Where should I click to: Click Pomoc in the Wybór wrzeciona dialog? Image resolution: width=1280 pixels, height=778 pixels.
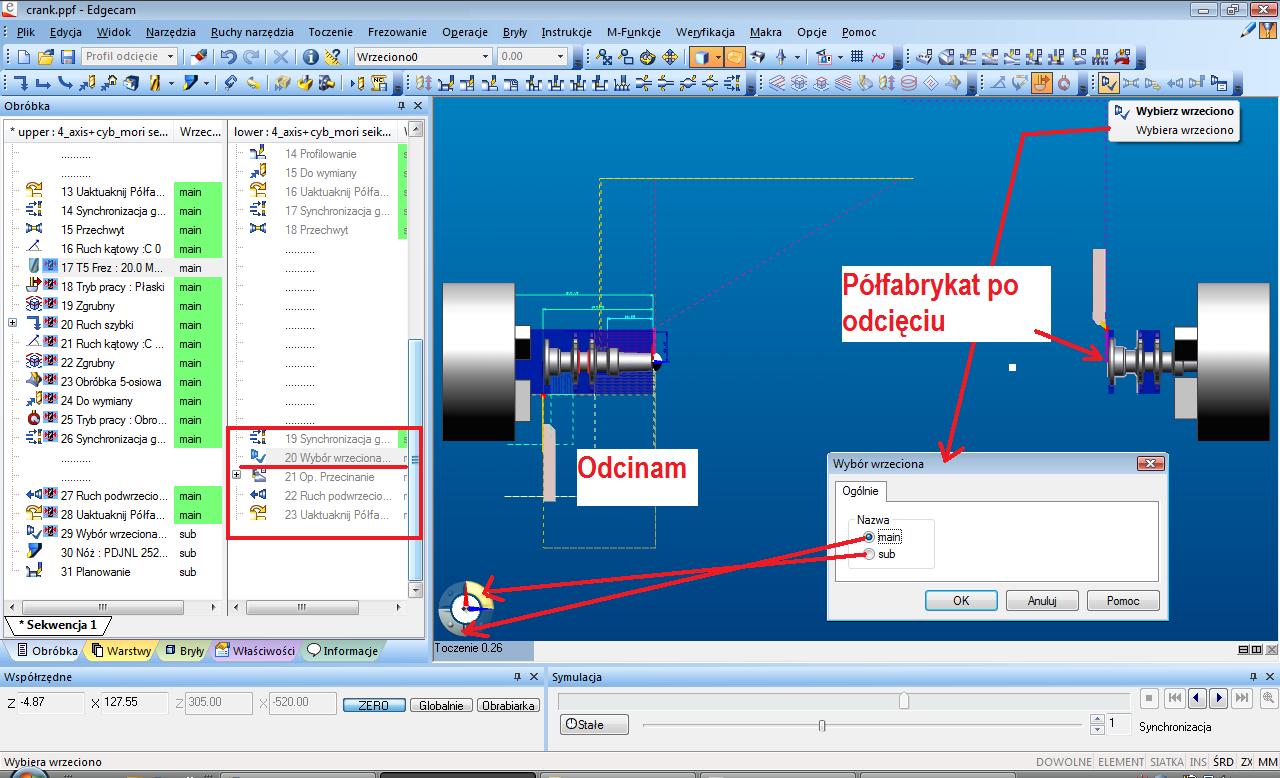(x=1123, y=601)
